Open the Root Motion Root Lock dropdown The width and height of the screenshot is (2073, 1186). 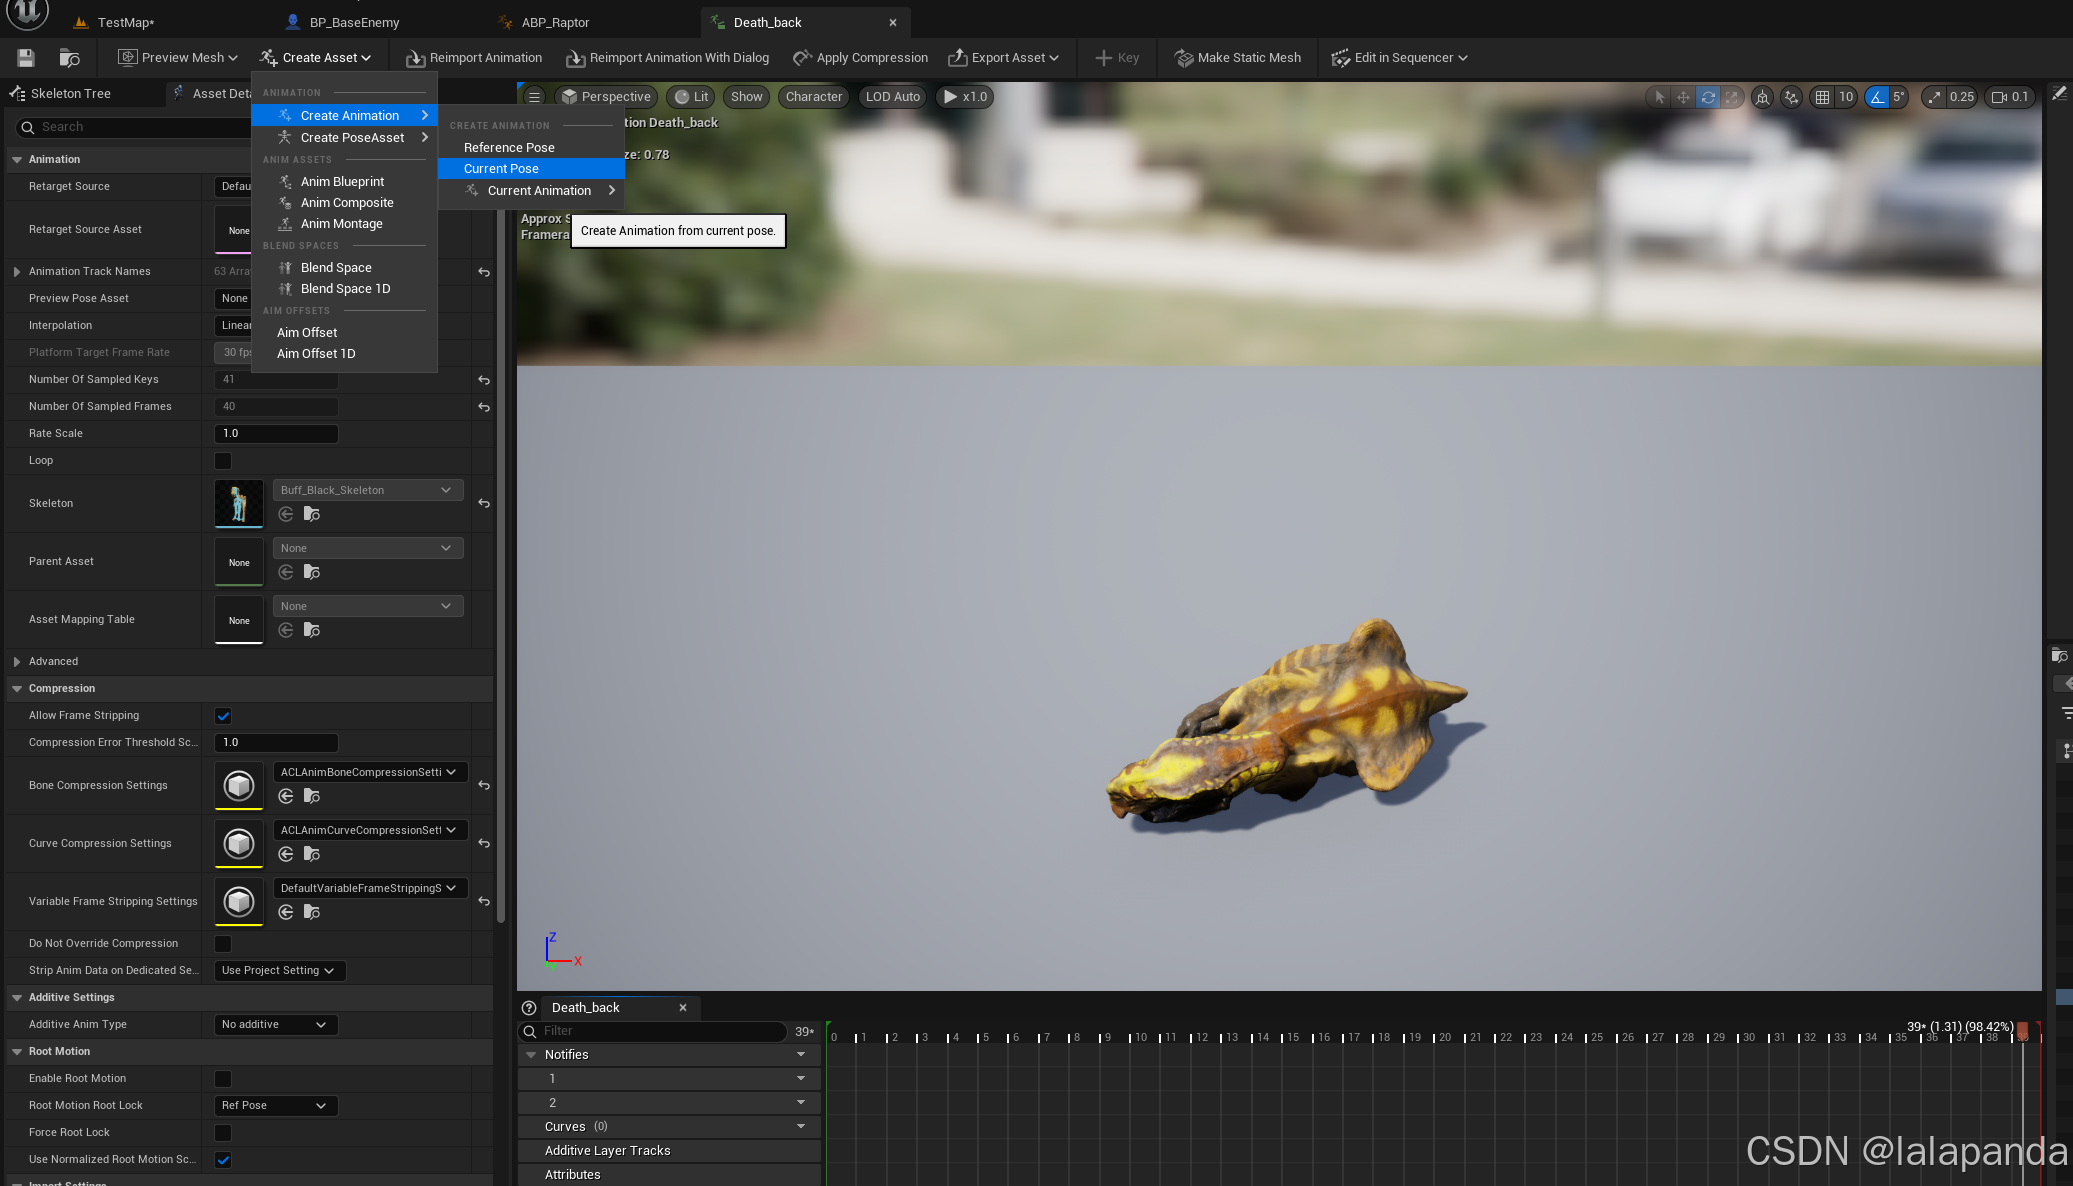tap(275, 1106)
